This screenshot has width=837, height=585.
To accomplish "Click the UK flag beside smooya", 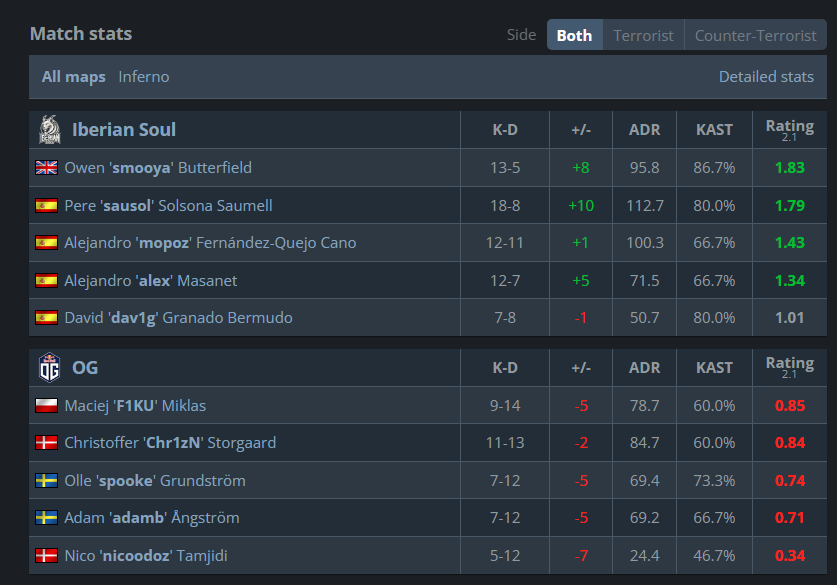I will point(46,168).
